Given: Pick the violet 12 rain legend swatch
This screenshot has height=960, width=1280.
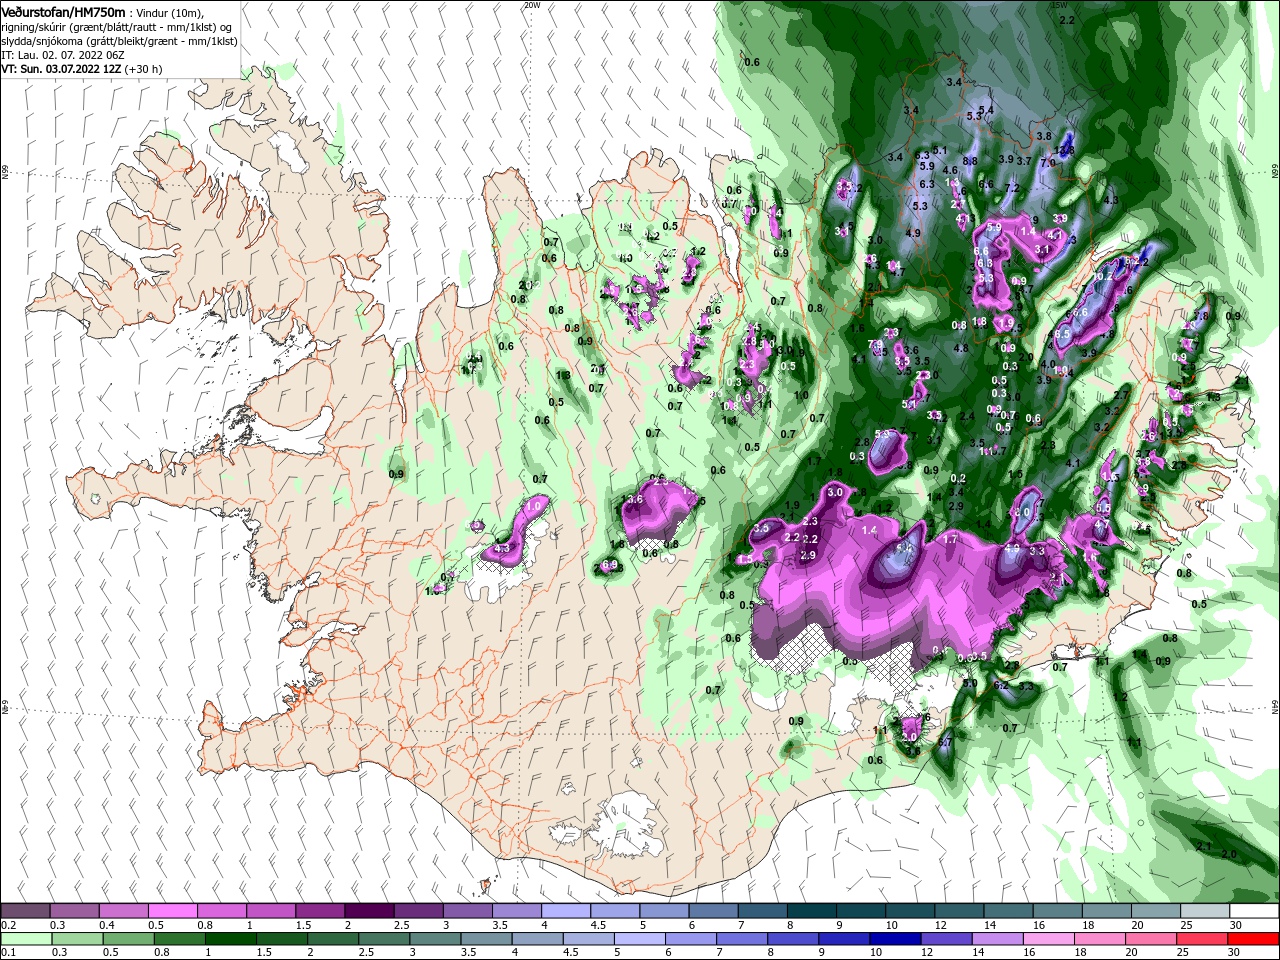Looking at the screenshot, I should click(944, 939).
